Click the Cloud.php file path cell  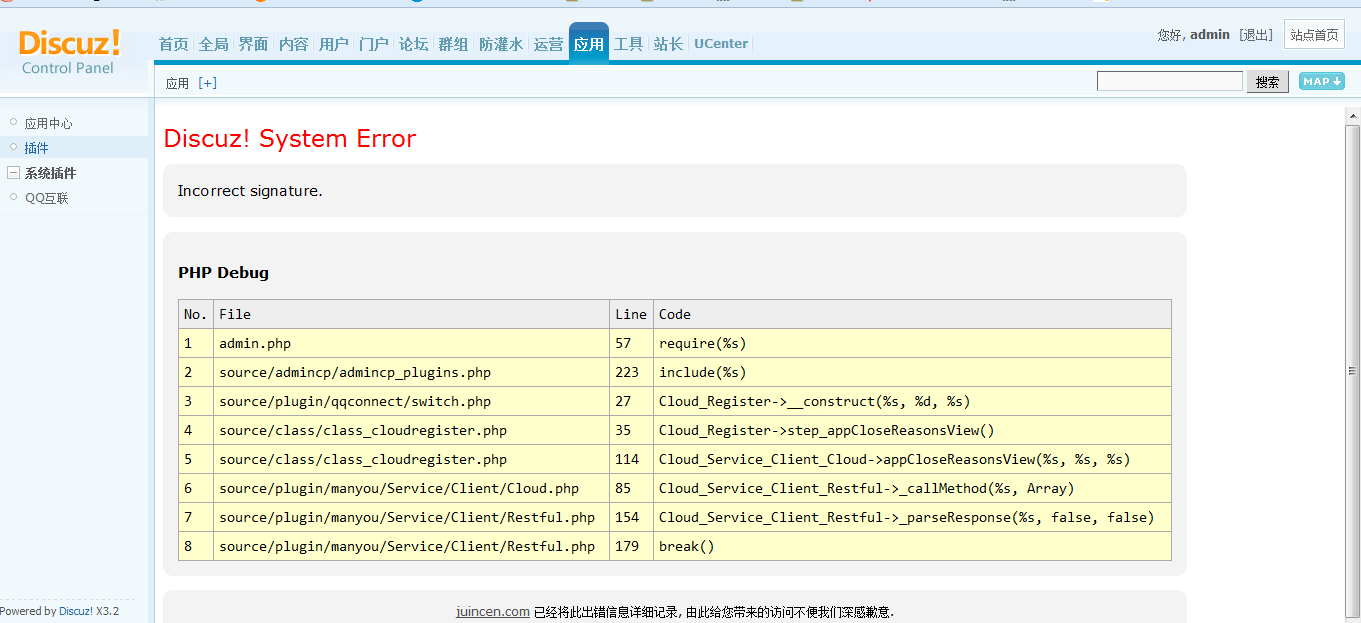[411, 488]
